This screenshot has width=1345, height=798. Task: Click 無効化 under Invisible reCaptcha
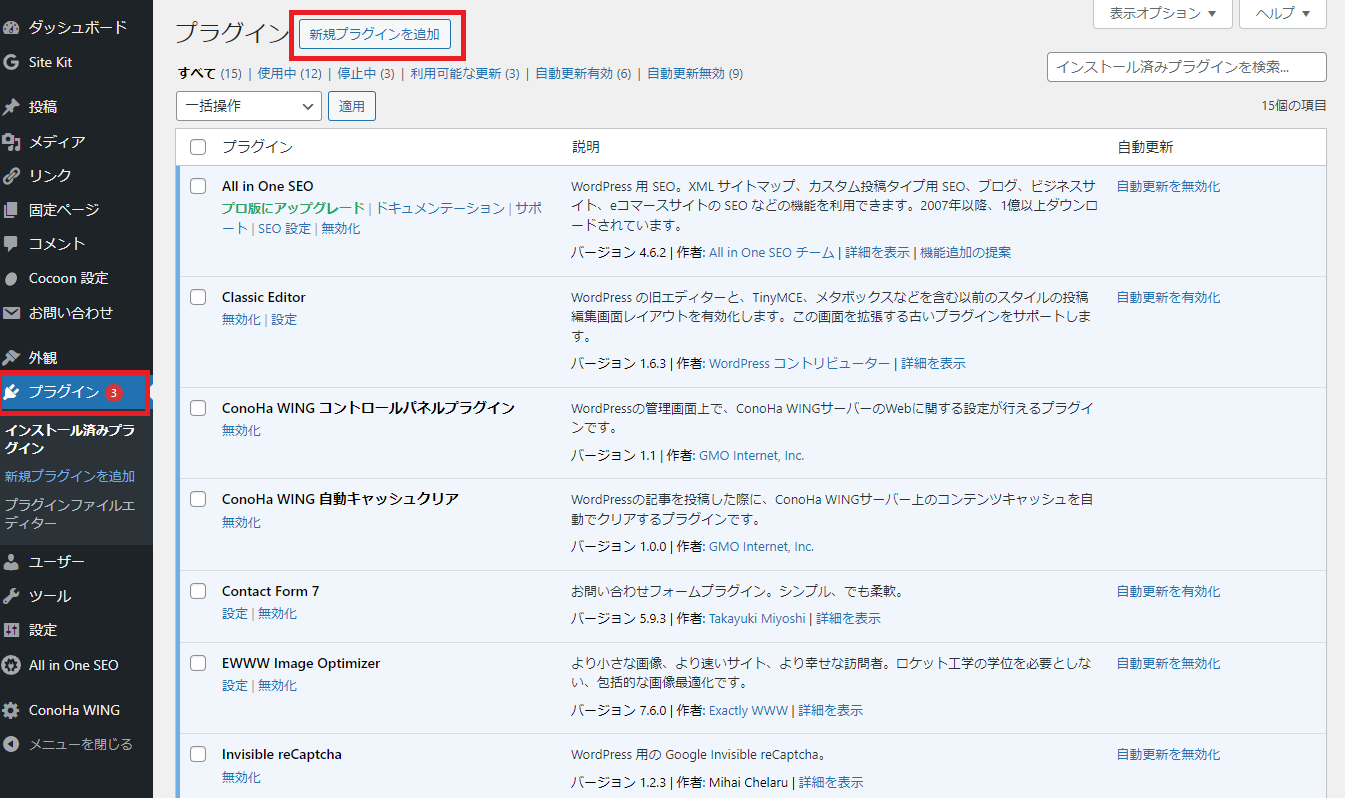point(241,777)
